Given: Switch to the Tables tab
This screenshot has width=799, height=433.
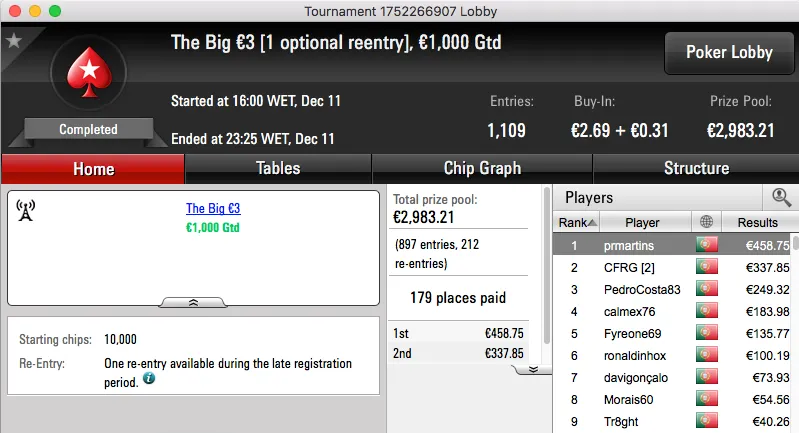Looking at the screenshot, I should 278,169.
